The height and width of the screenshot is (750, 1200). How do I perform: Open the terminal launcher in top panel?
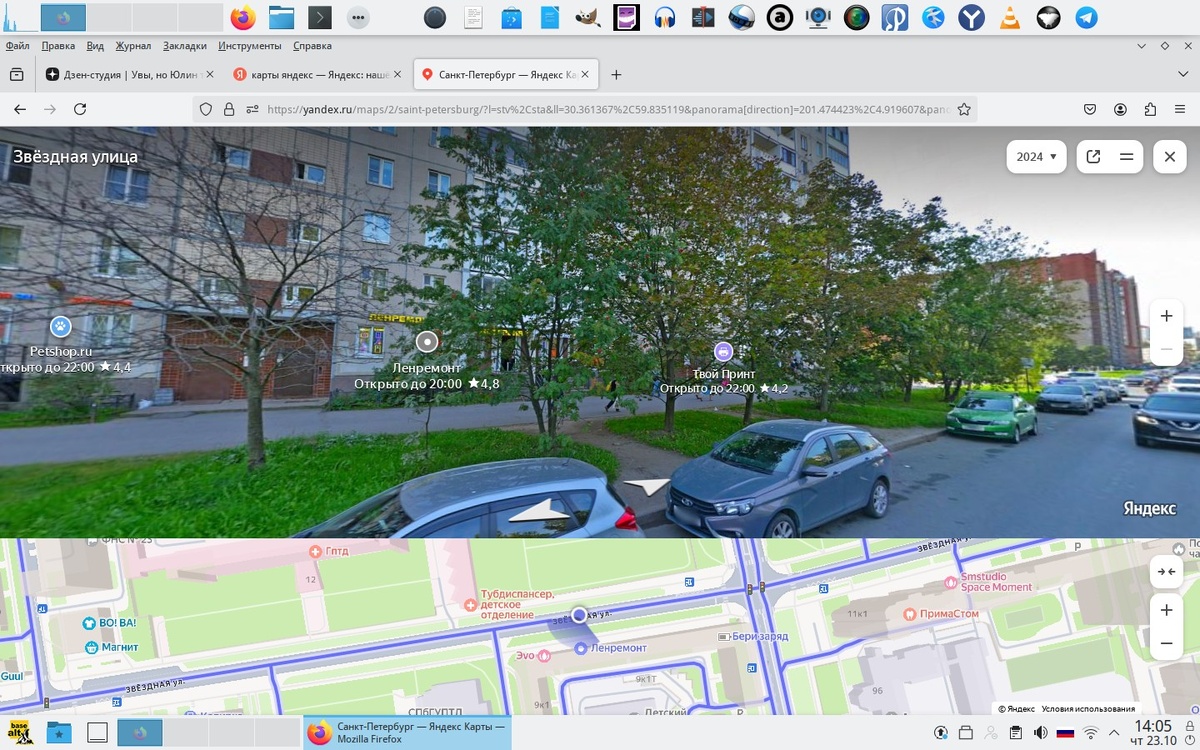[x=319, y=17]
